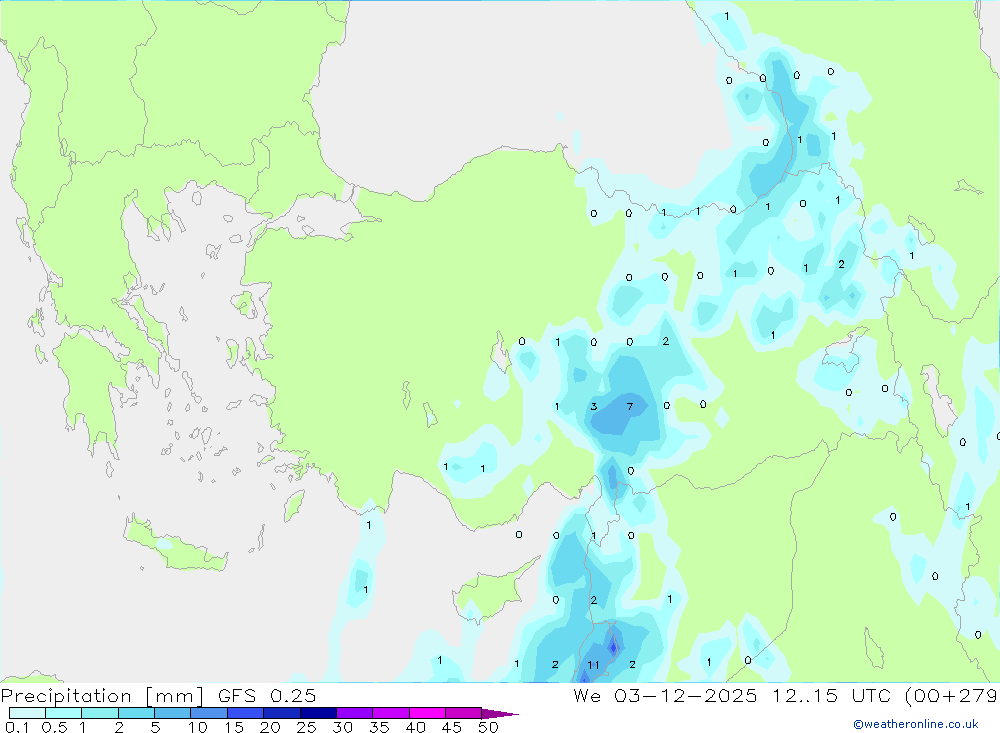Click the "11" precipitation value on the map
The image size is (1000, 733).
click(x=594, y=665)
